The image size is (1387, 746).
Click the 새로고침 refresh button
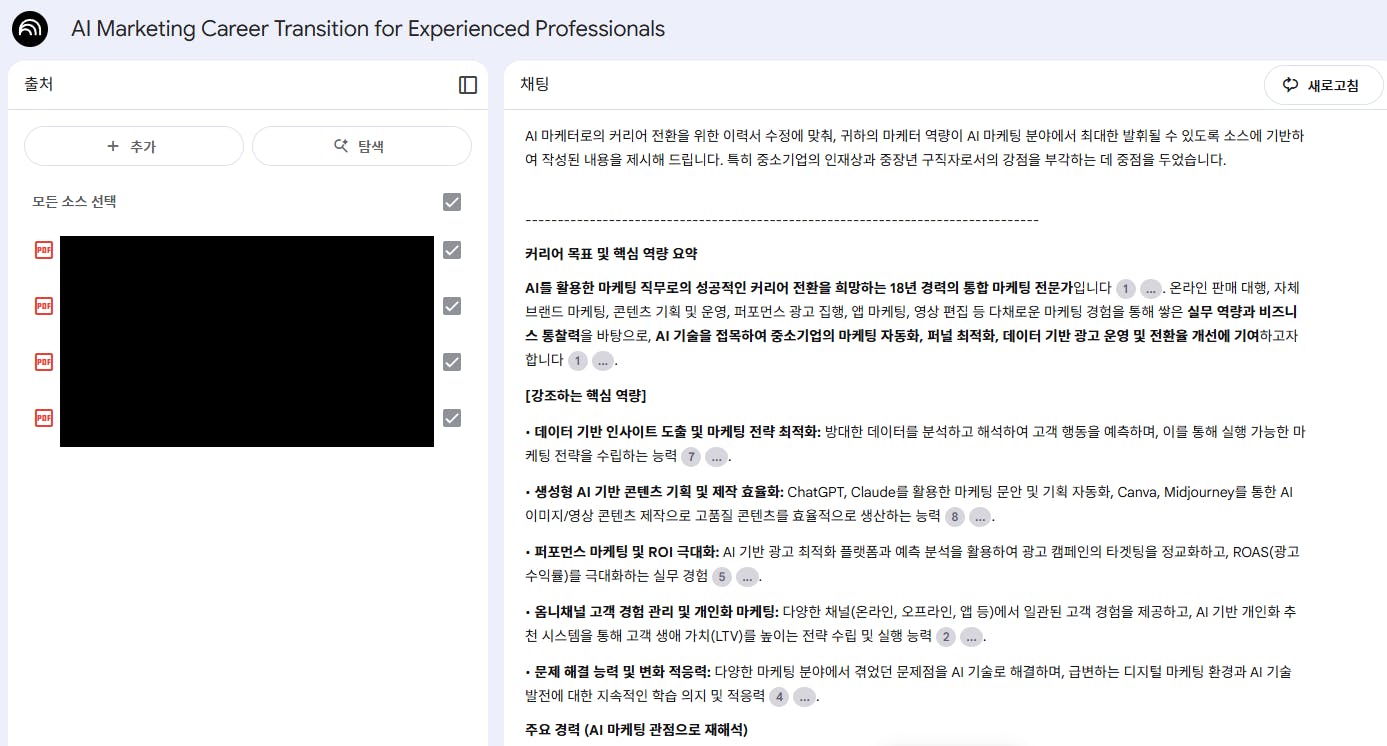tap(1324, 85)
